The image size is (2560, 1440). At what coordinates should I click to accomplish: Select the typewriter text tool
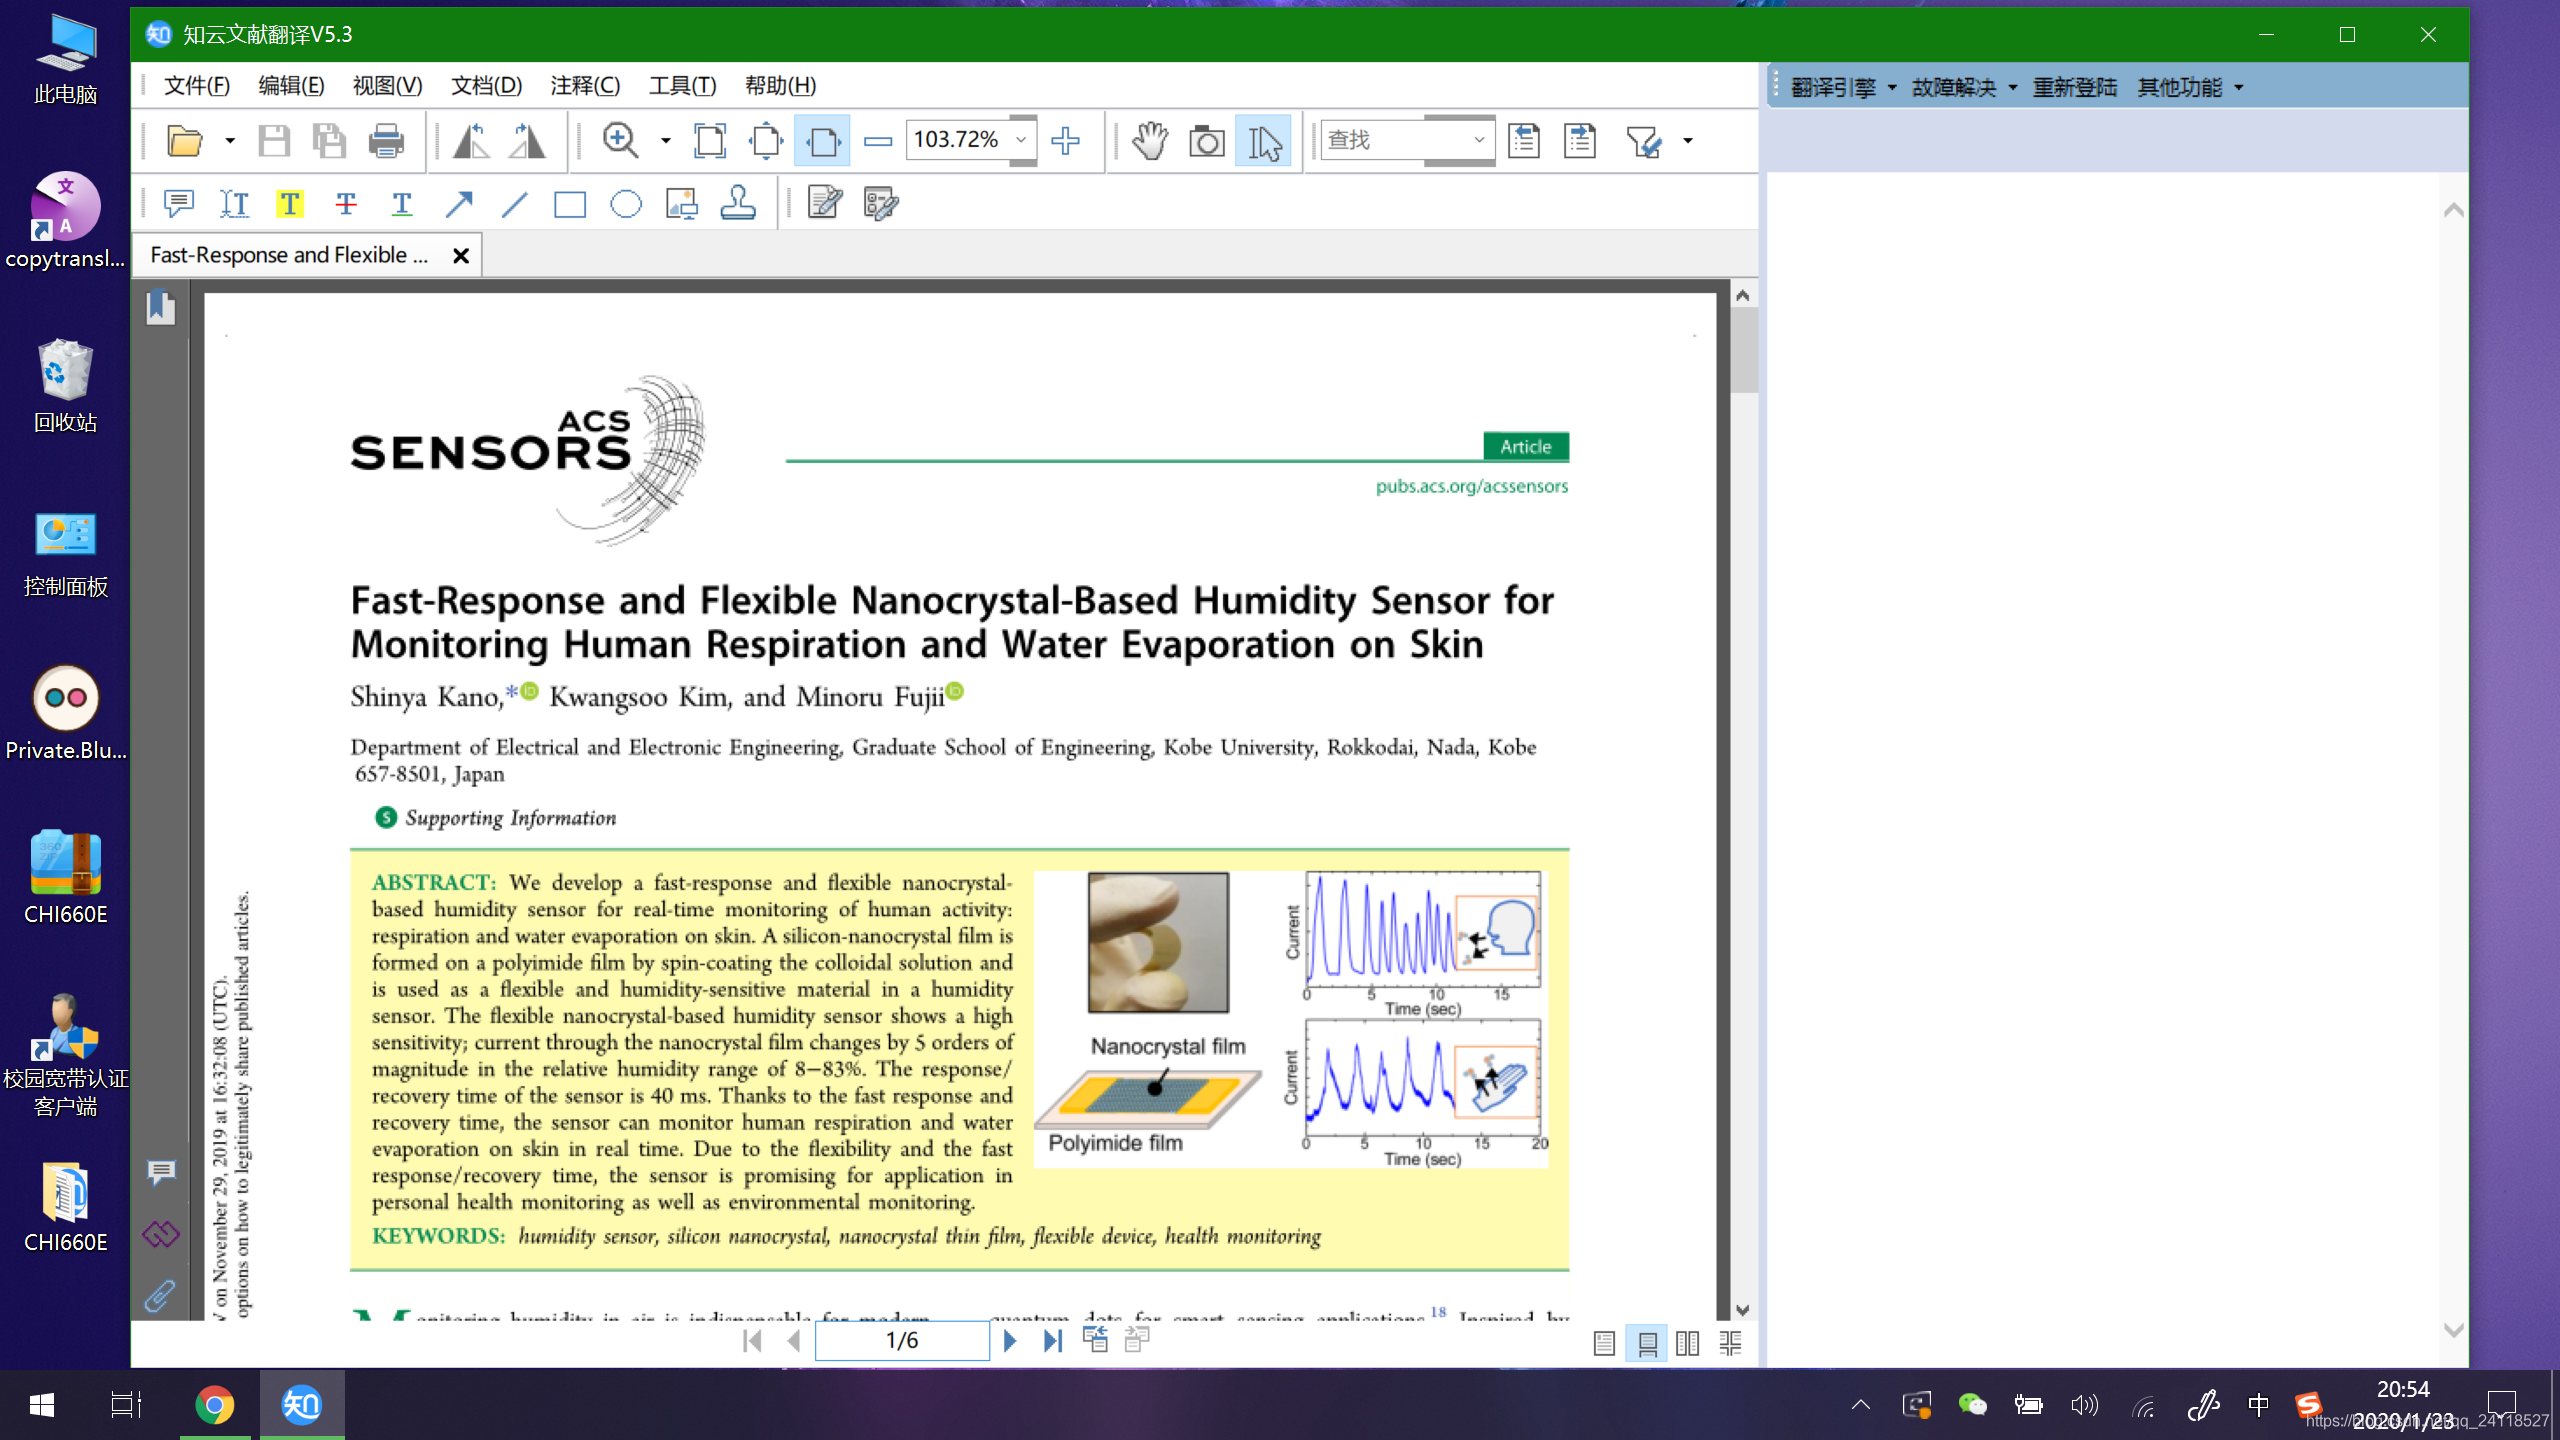pos(234,204)
